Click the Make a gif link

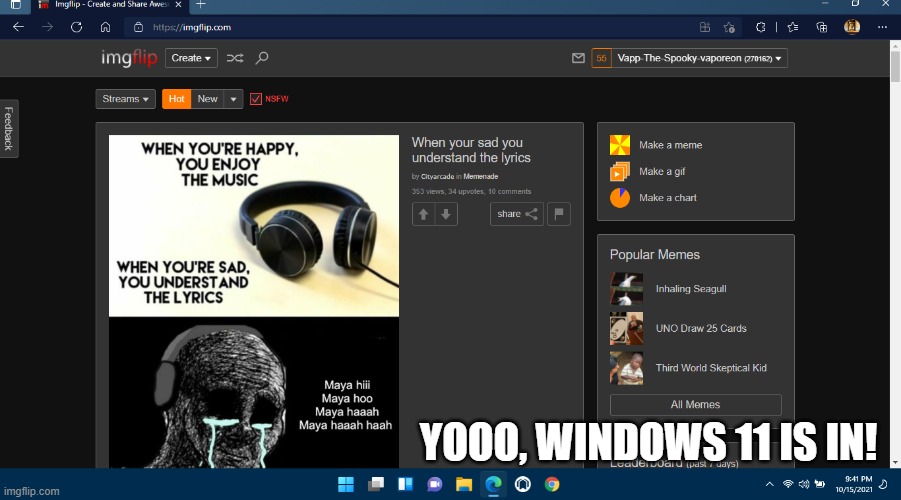[x=662, y=171]
